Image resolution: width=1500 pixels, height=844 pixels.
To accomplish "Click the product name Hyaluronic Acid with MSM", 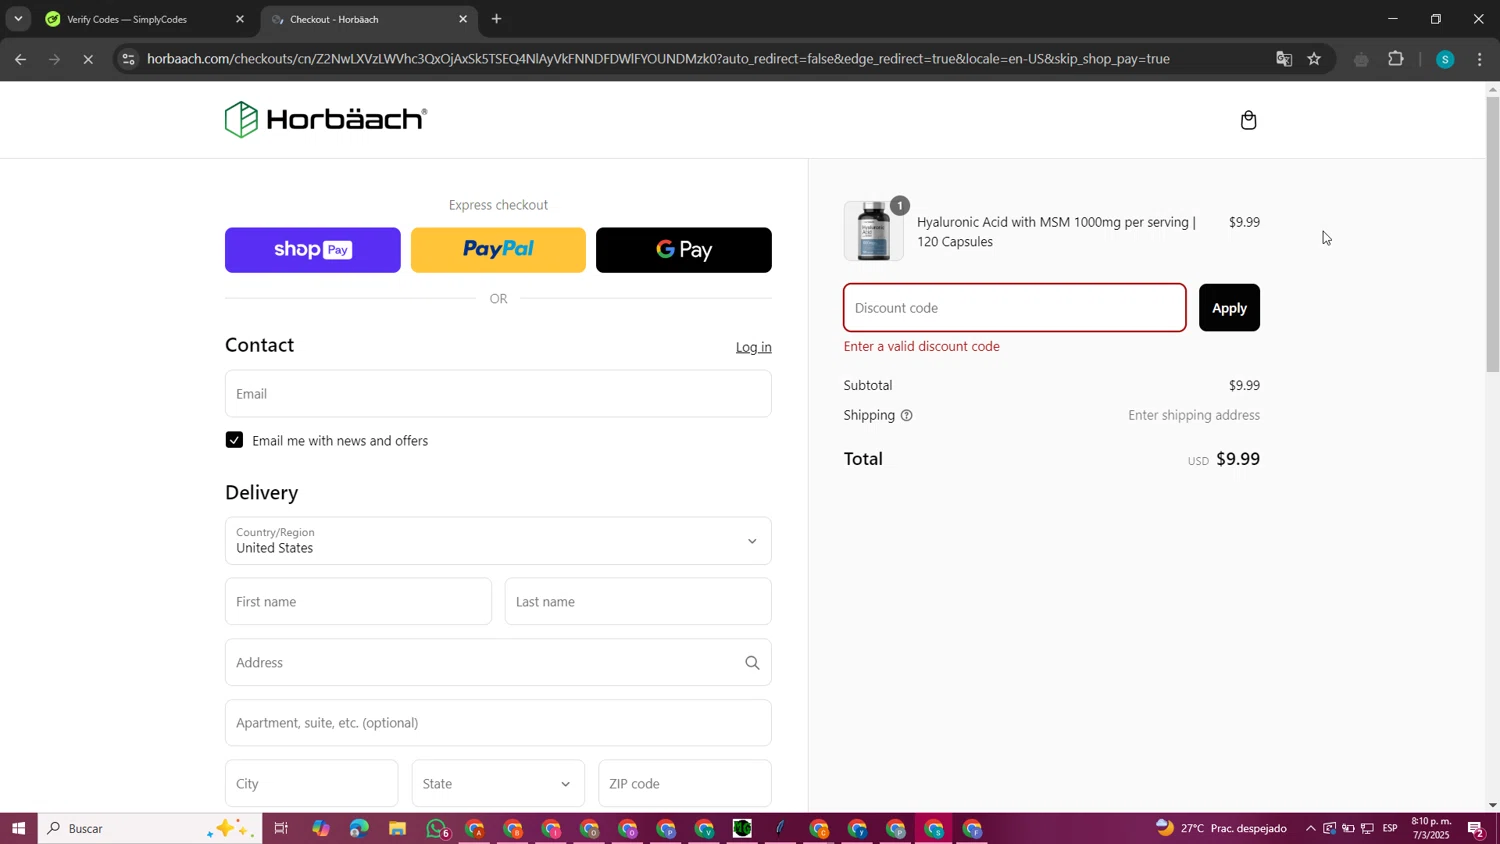I will coord(1056,232).
